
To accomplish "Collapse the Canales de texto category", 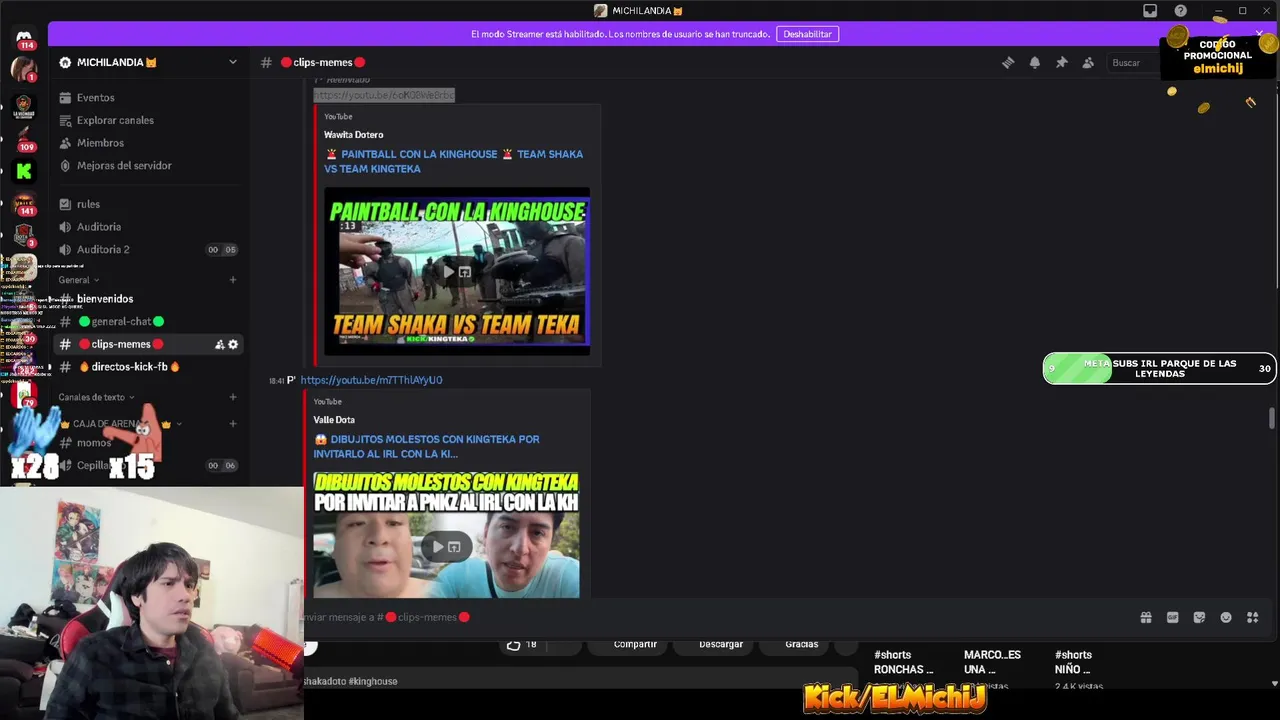I will click(x=96, y=397).
